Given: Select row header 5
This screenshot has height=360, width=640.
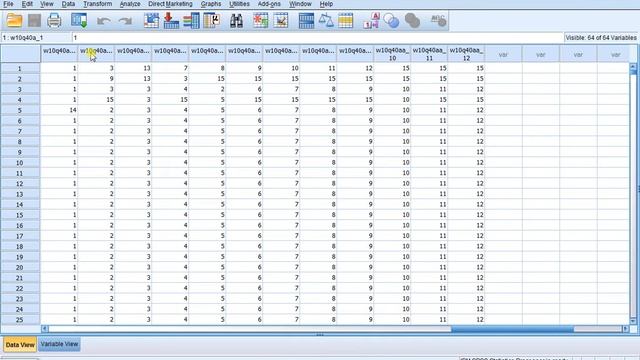Looking at the screenshot, I should (x=20, y=110).
